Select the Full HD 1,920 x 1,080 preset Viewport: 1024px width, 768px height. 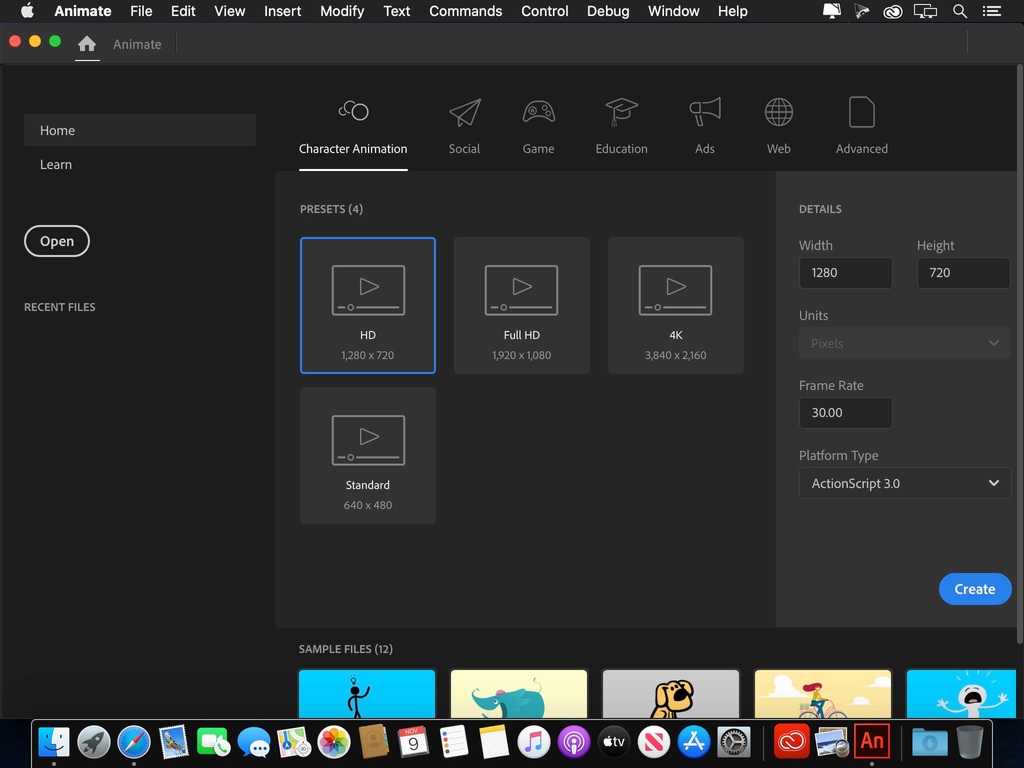point(521,305)
